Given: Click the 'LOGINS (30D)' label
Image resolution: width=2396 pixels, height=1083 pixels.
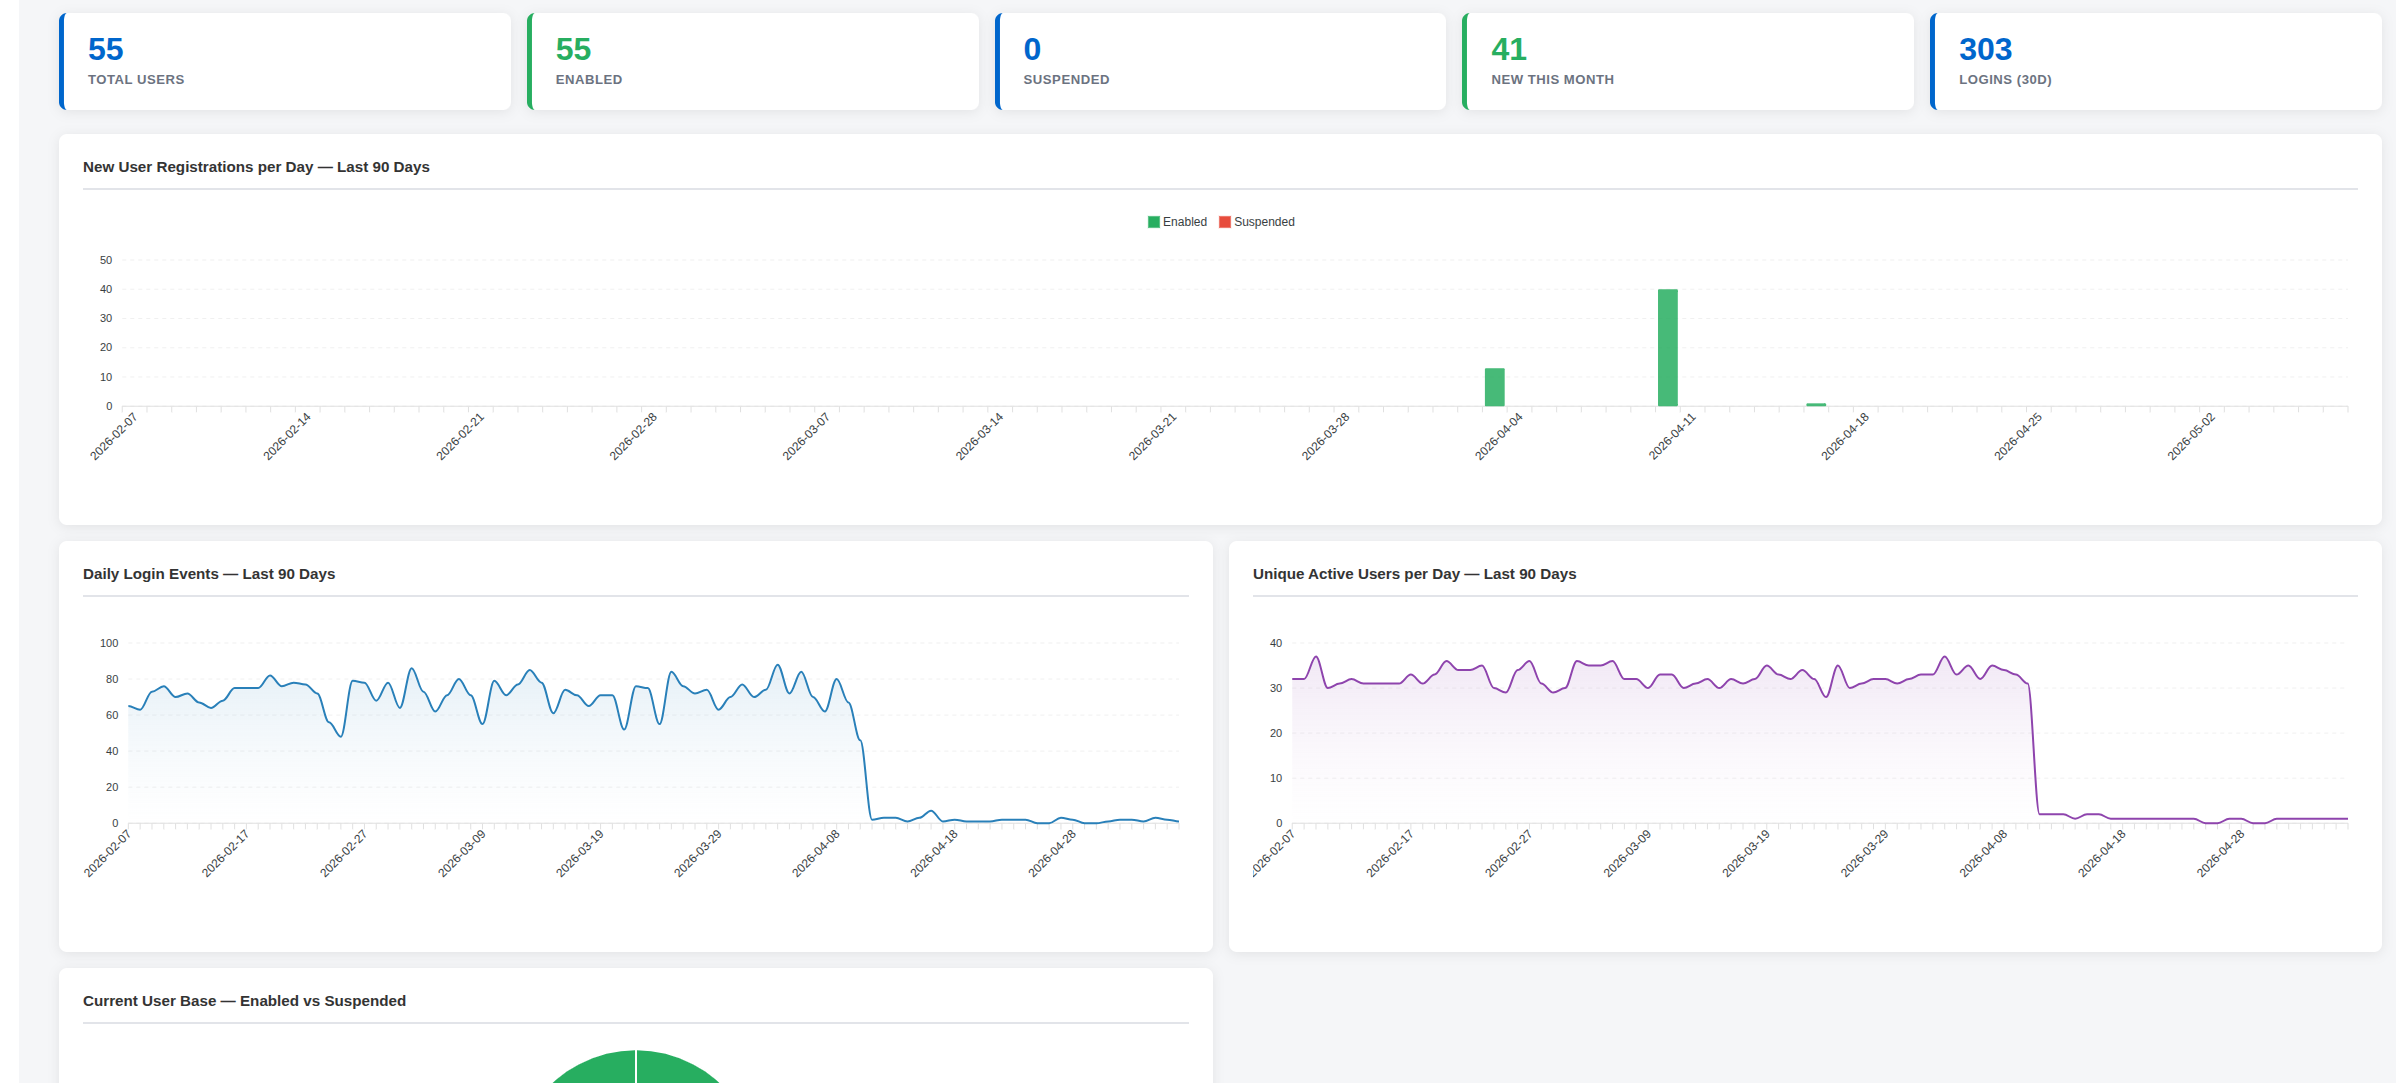Looking at the screenshot, I should [2005, 80].
